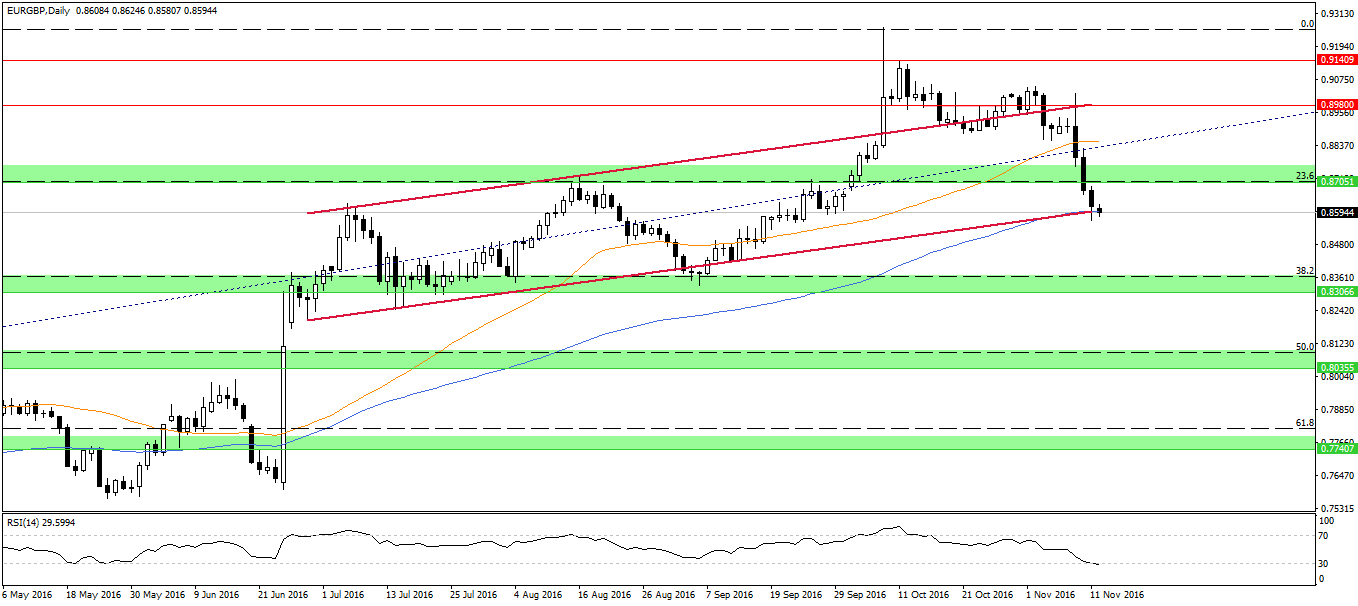Click the 11 Nov 2016 date label
Viewport: 1358px width, 606px height.
click(x=1115, y=594)
